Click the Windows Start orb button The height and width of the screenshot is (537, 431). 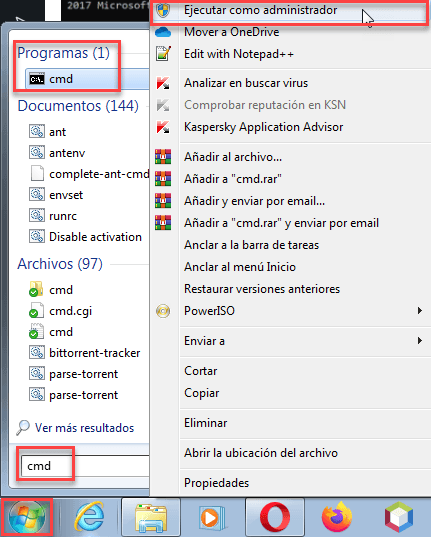click(x=27, y=517)
